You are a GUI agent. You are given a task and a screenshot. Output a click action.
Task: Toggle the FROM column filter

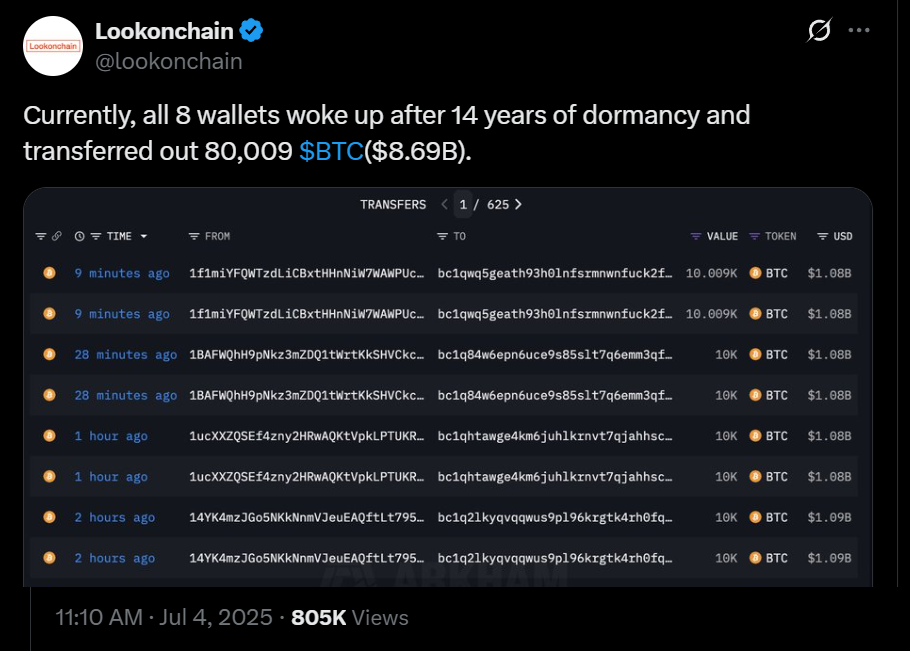tap(194, 237)
